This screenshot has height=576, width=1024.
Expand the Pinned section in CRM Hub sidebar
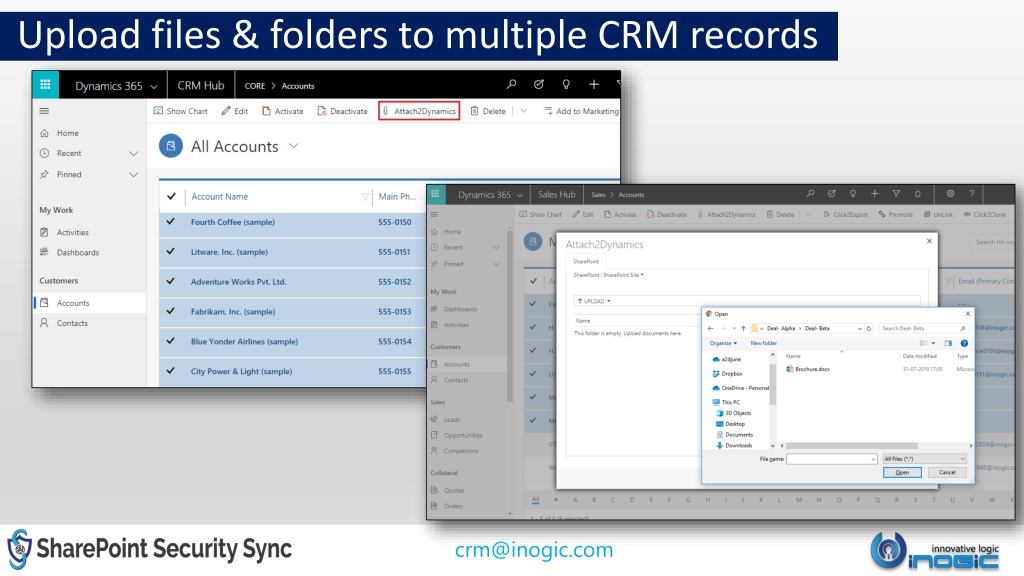(133, 174)
